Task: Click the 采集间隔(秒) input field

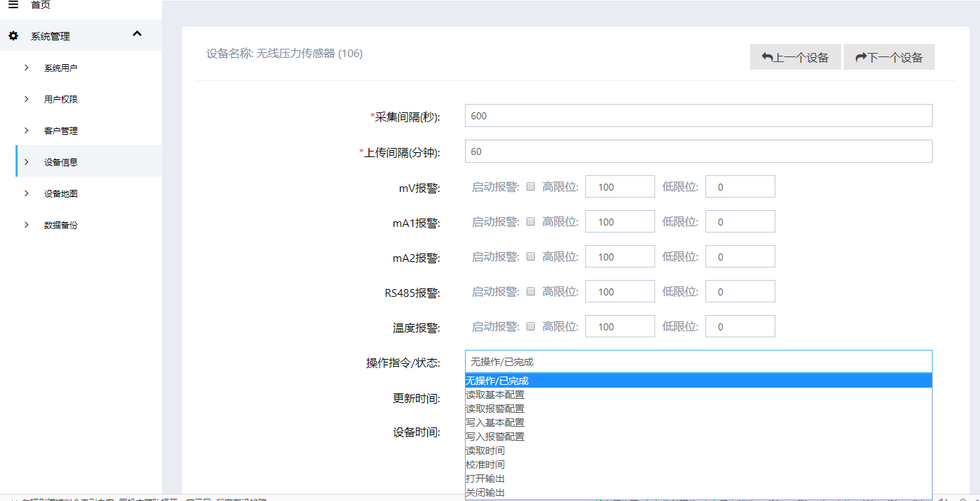Action: pyautogui.click(x=698, y=116)
